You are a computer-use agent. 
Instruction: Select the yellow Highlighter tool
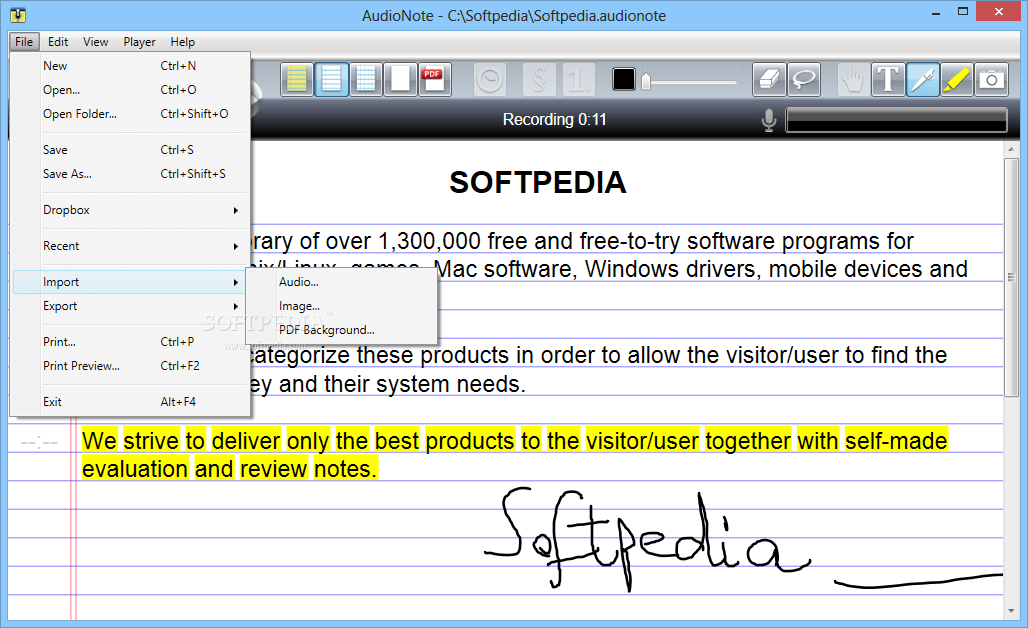click(x=957, y=80)
